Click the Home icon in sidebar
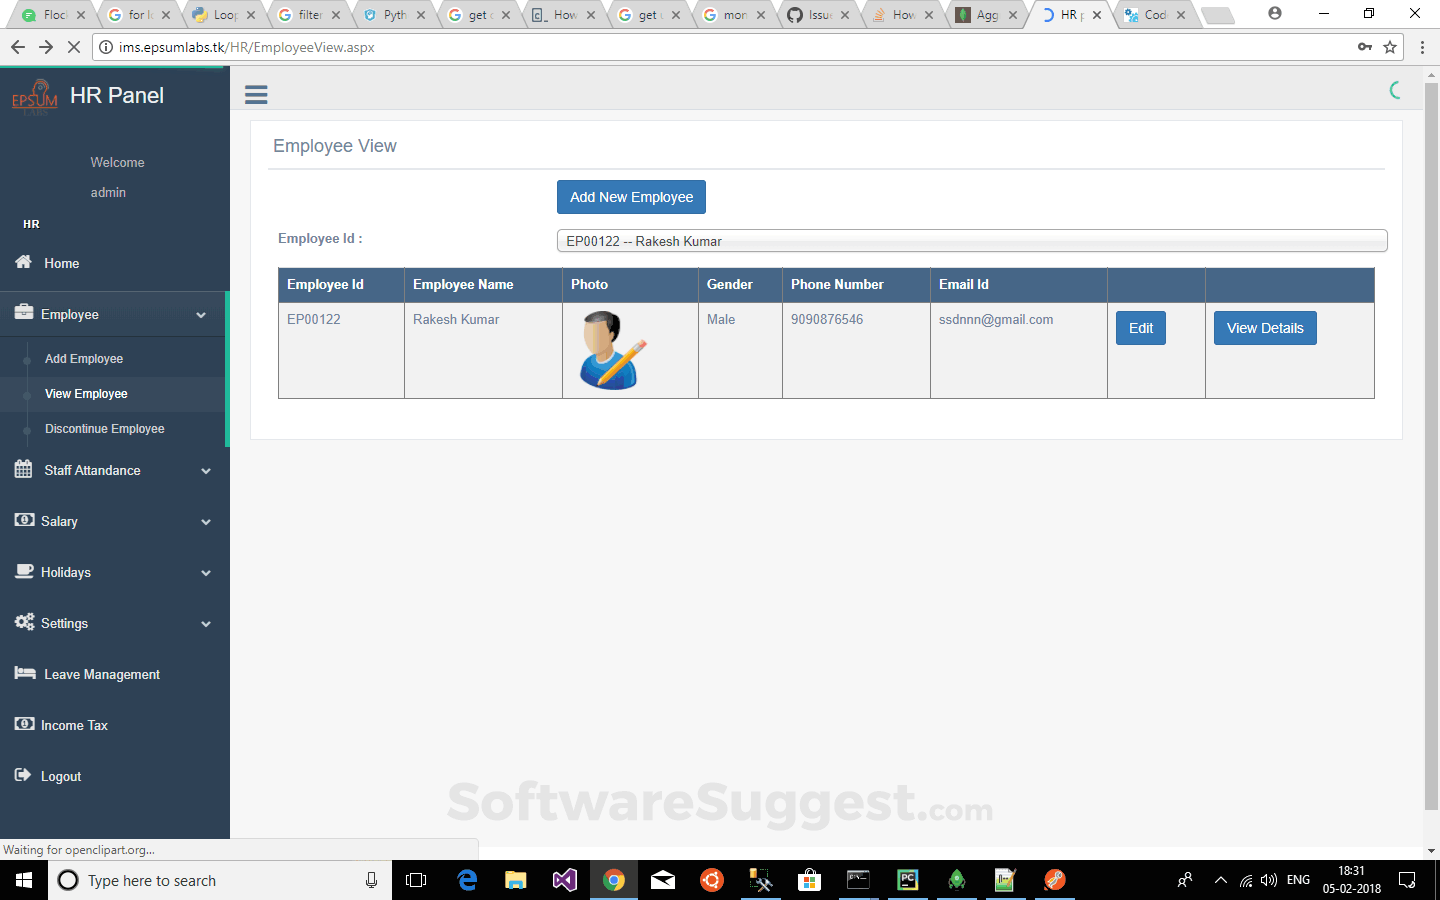The height and width of the screenshot is (900, 1440). point(22,262)
